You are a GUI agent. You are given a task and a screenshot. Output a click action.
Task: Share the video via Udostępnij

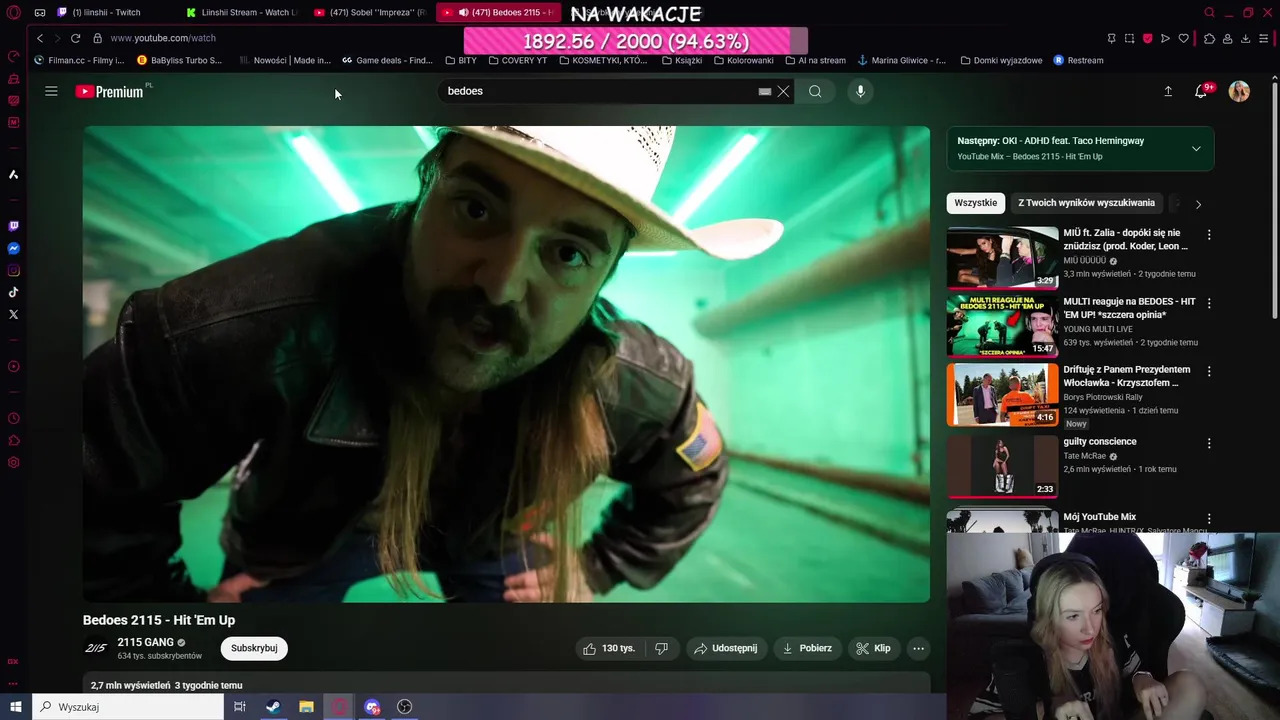(x=726, y=648)
